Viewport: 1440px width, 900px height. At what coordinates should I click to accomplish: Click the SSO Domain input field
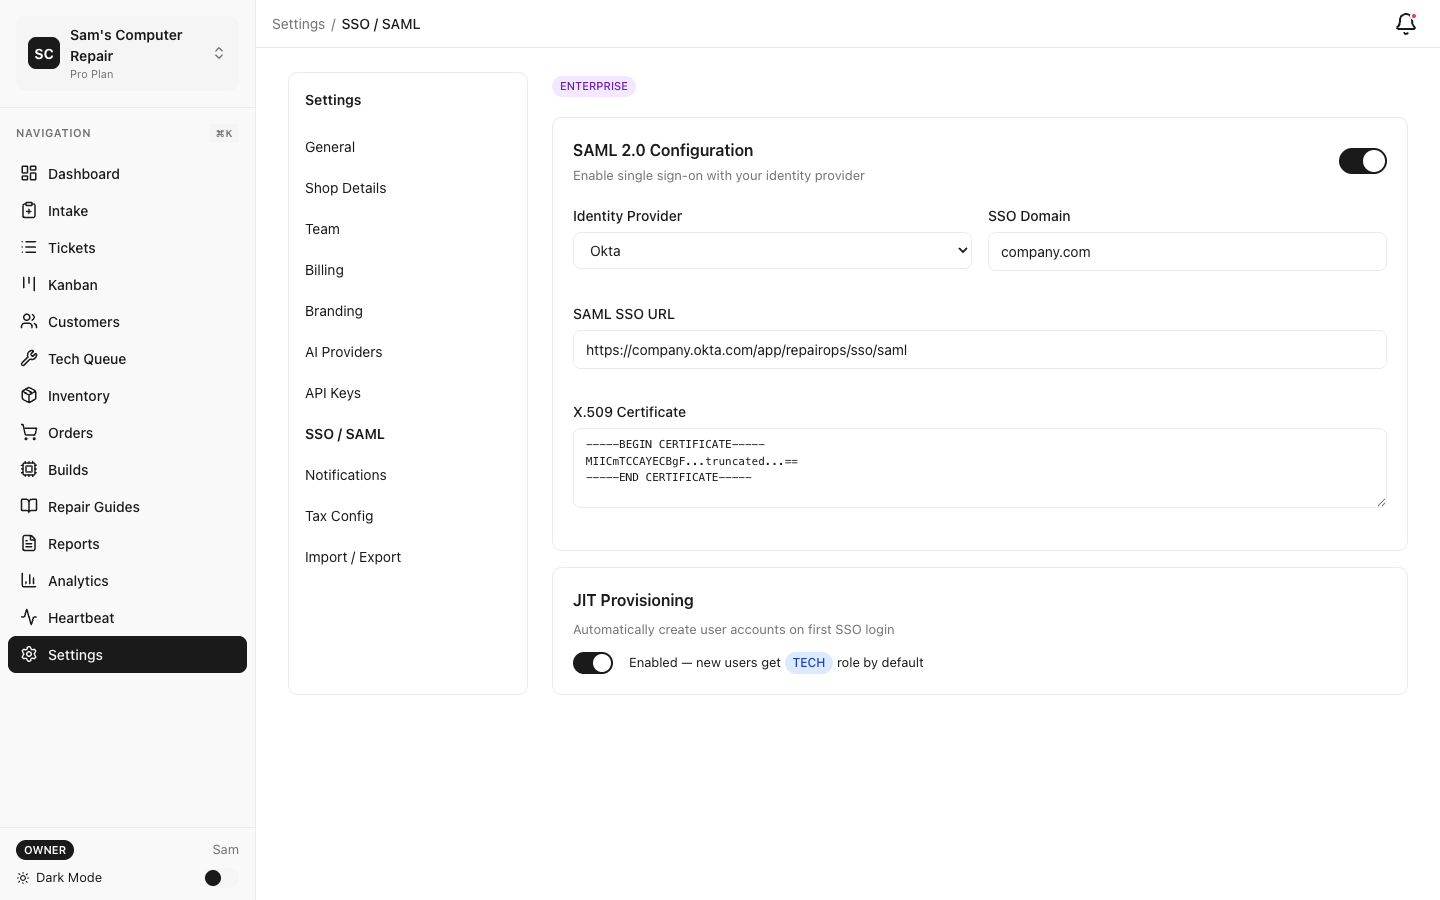[x=1187, y=251]
